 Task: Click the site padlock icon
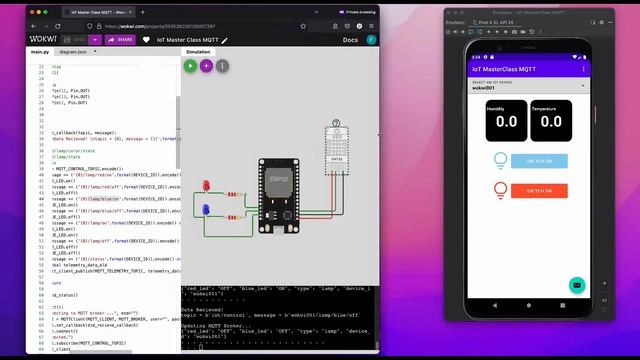pyautogui.click(x=99, y=26)
